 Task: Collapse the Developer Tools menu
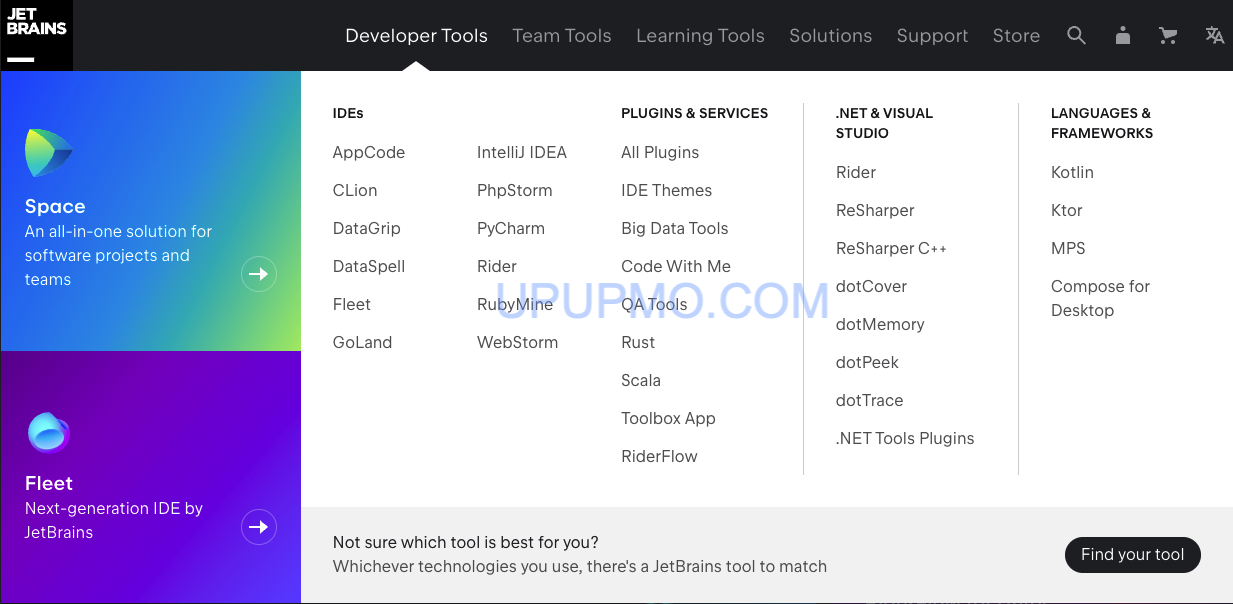tap(416, 36)
